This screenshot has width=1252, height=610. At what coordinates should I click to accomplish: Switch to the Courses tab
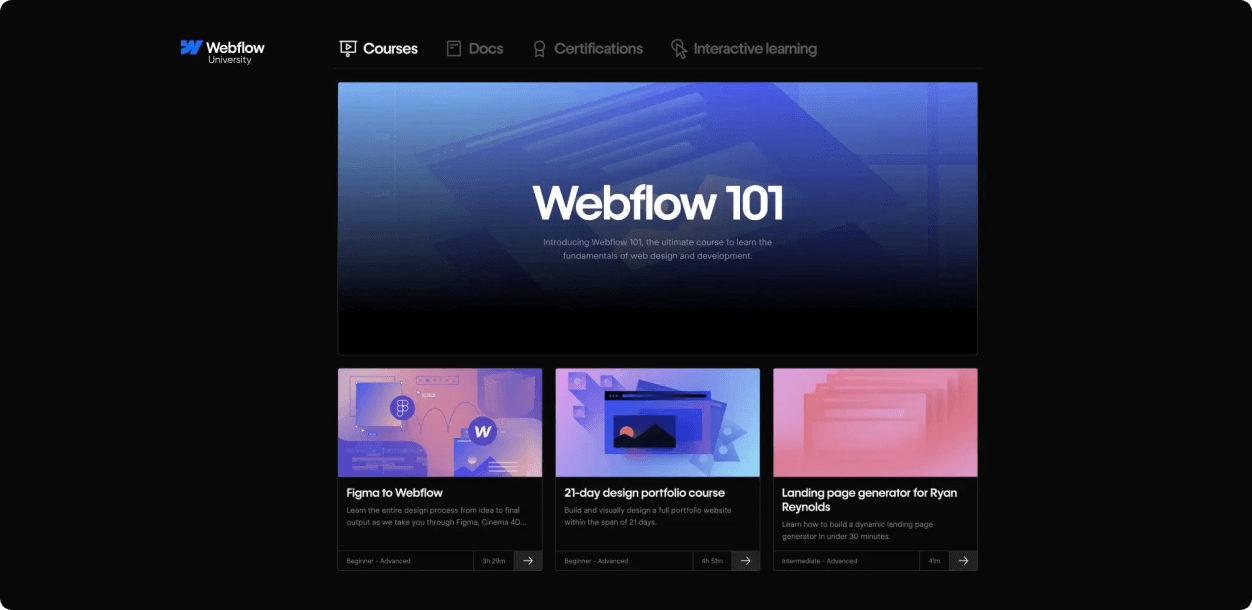379,48
